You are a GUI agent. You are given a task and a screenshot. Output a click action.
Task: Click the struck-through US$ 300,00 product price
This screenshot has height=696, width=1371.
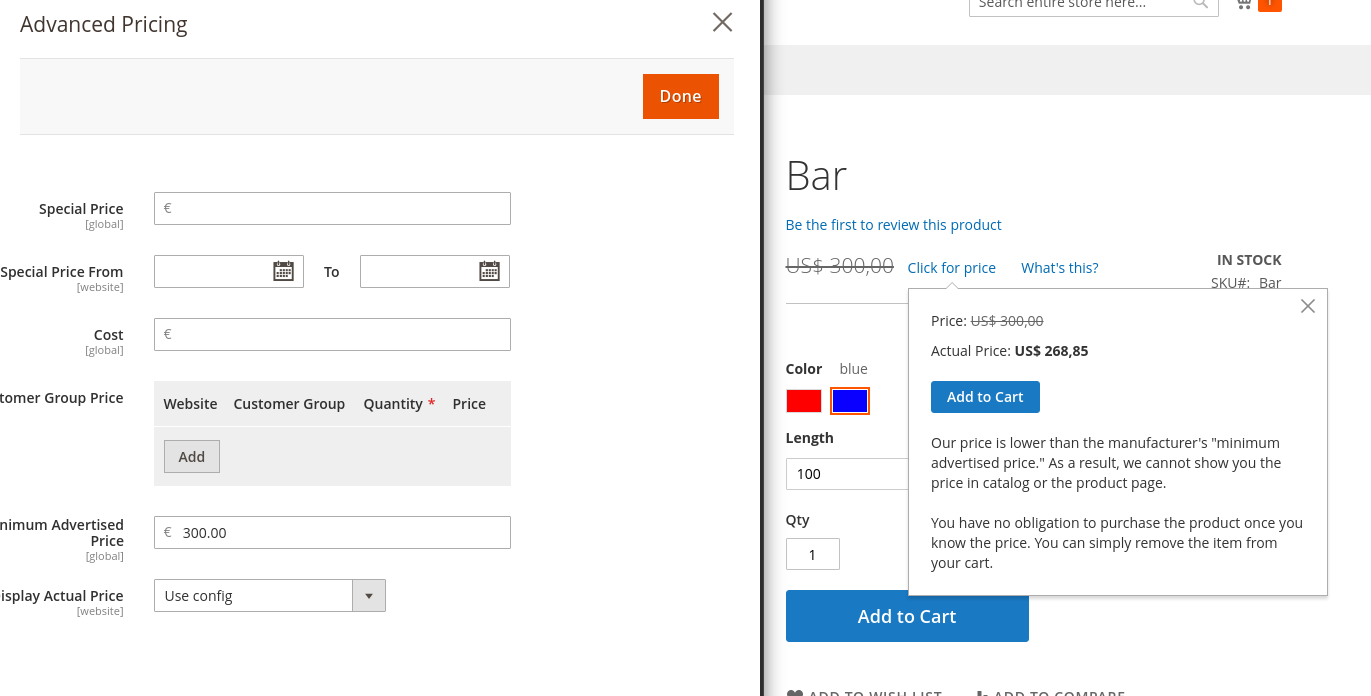click(840, 266)
